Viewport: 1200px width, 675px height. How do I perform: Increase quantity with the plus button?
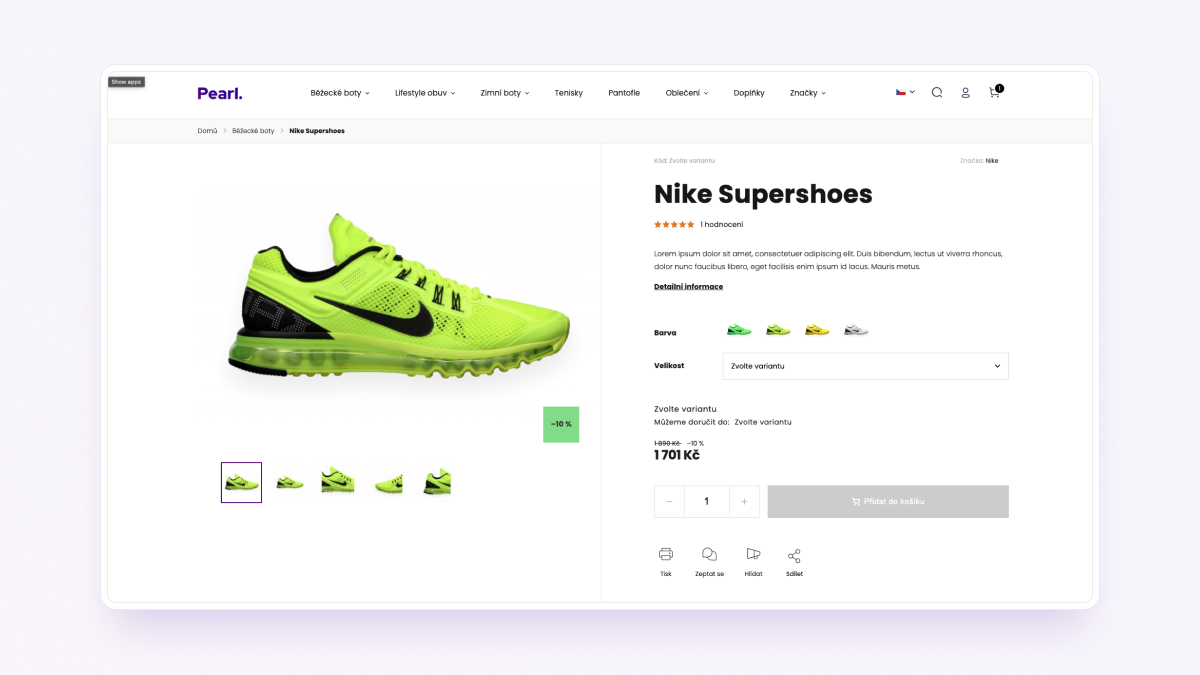(x=744, y=501)
